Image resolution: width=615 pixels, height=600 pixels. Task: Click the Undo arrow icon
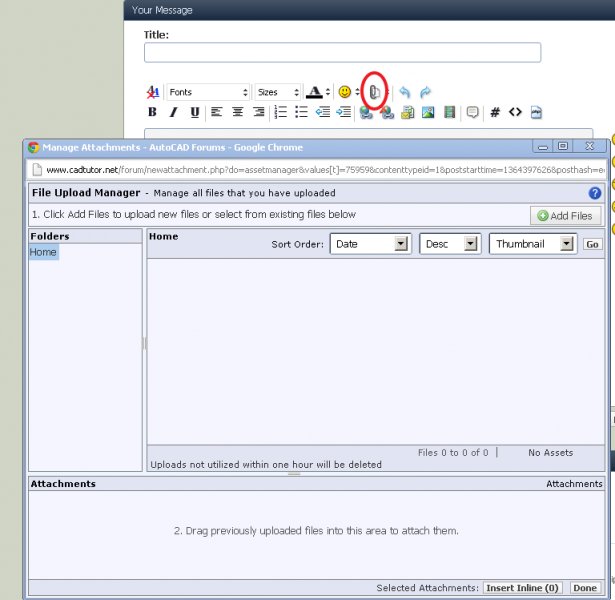(404, 92)
